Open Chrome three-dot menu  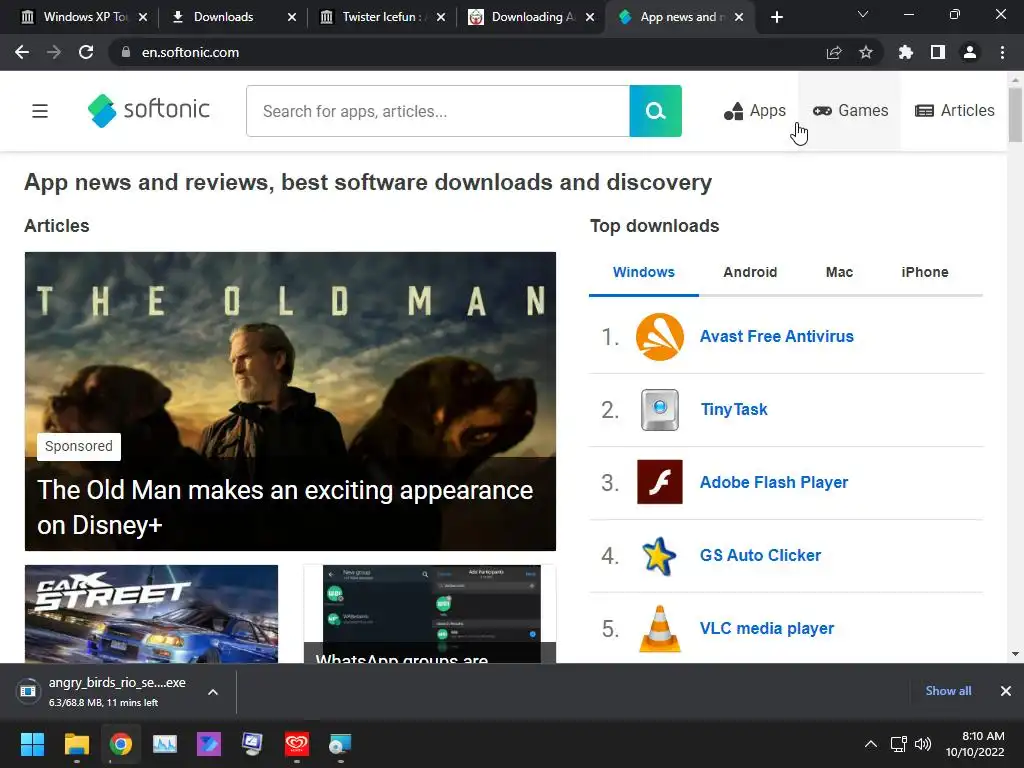coord(1002,52)
